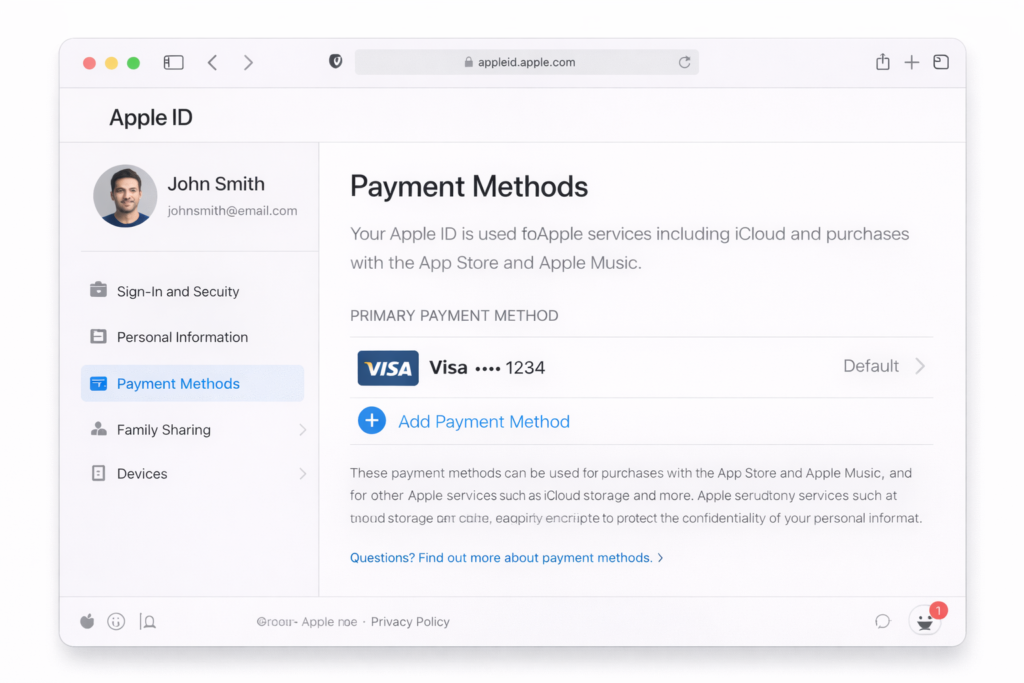Click the Apple logo in the footer
Screen dimensions: 1024x683
[x=87, y=621]
